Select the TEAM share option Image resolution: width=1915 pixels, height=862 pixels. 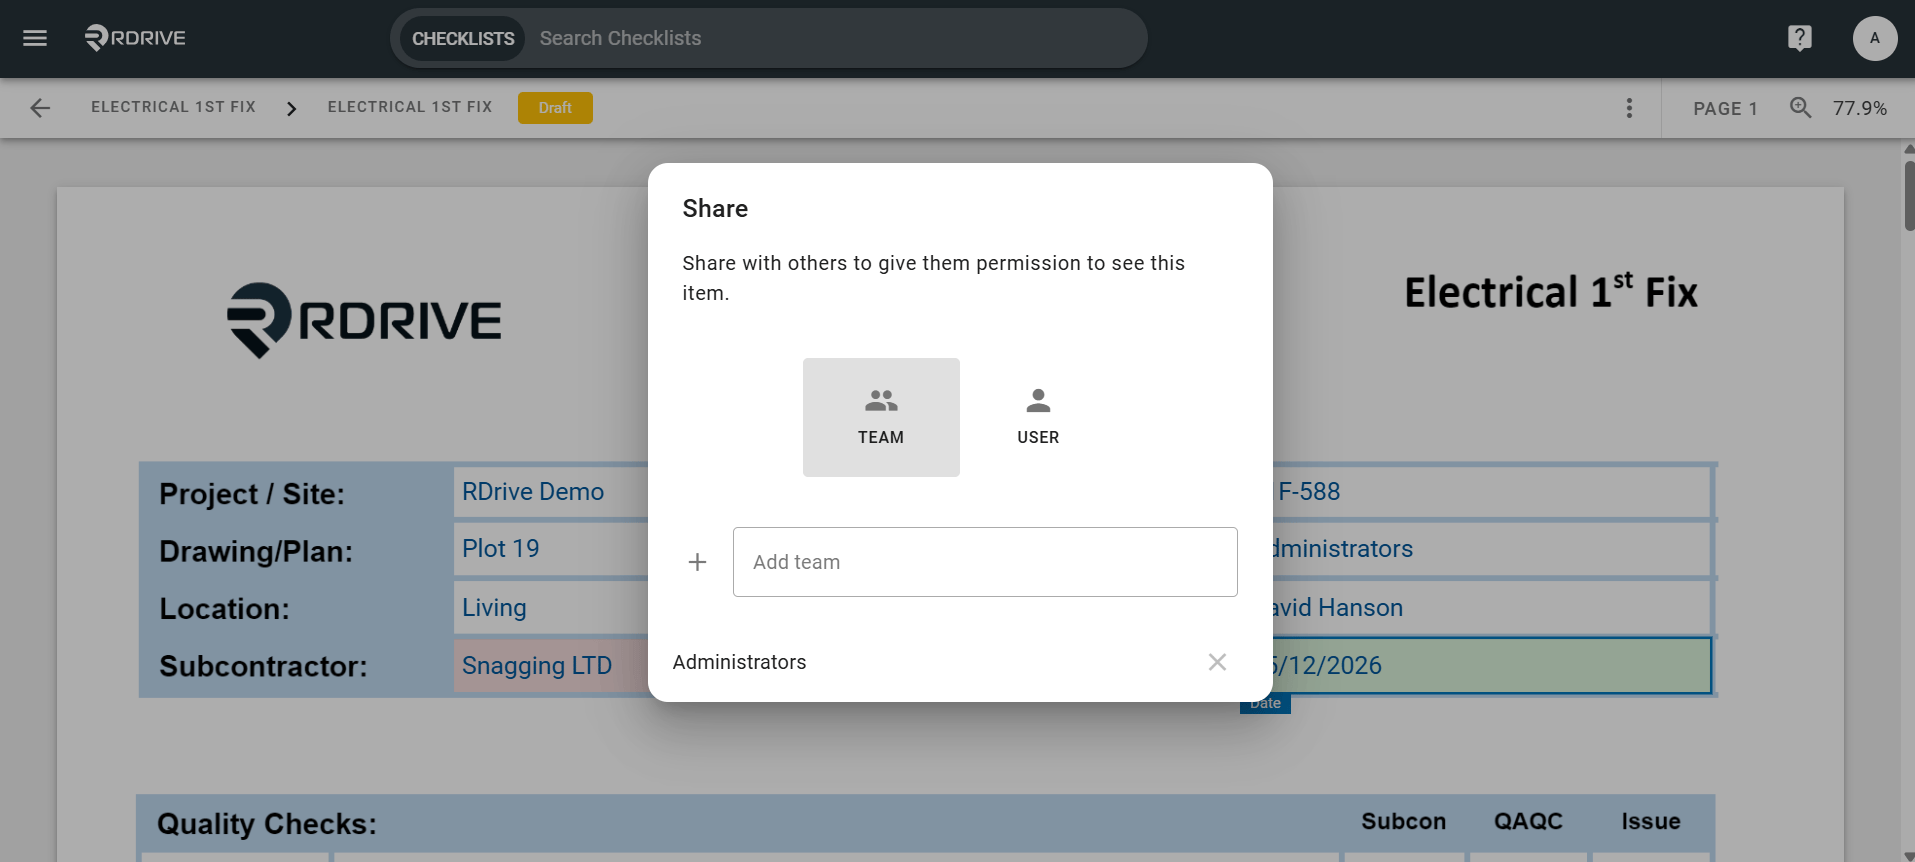881,417
